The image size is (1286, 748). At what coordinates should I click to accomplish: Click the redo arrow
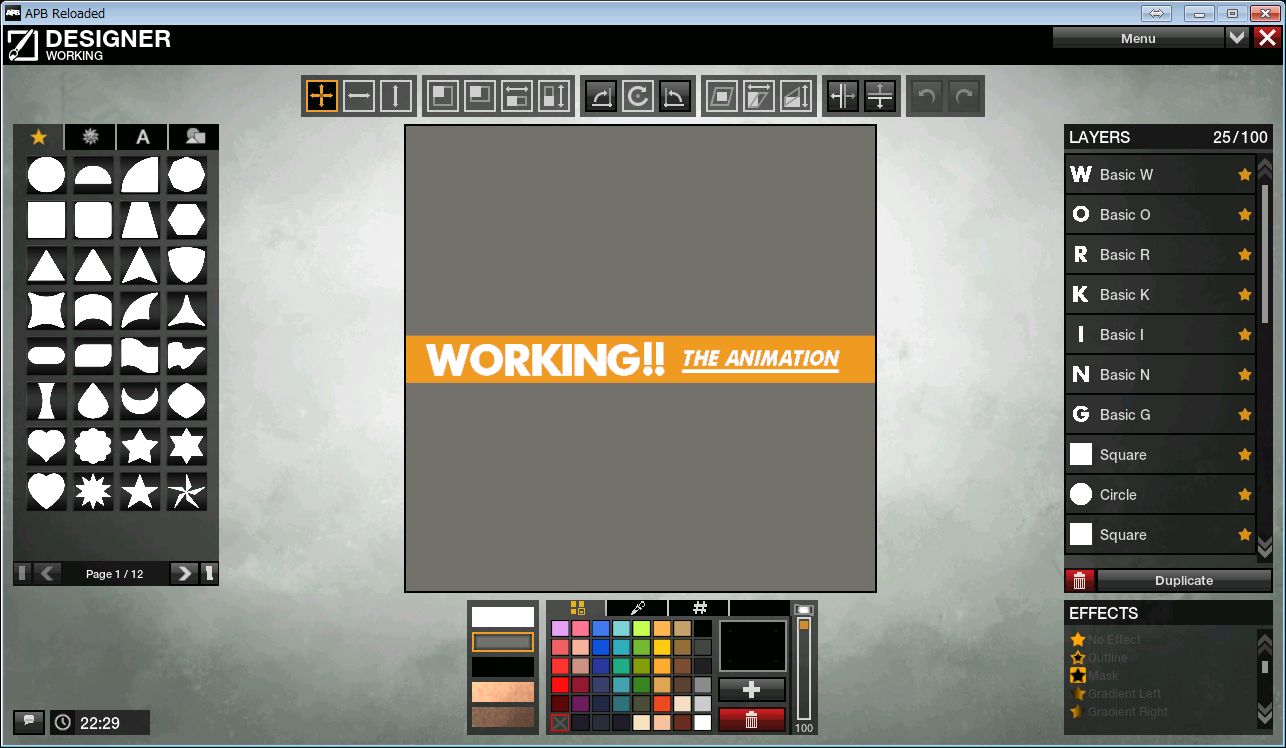click(x=964, y=96)
